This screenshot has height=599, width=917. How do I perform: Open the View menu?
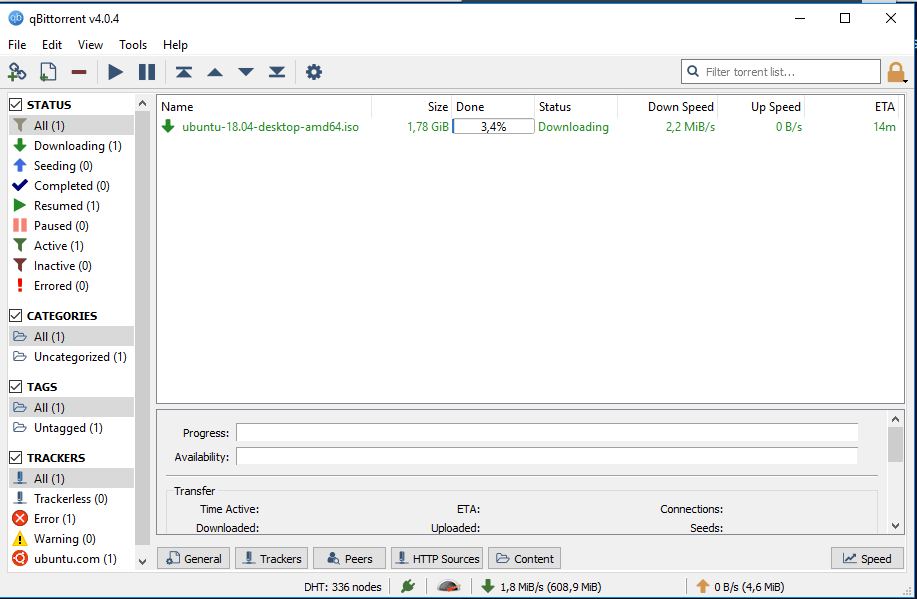(90, 45)
